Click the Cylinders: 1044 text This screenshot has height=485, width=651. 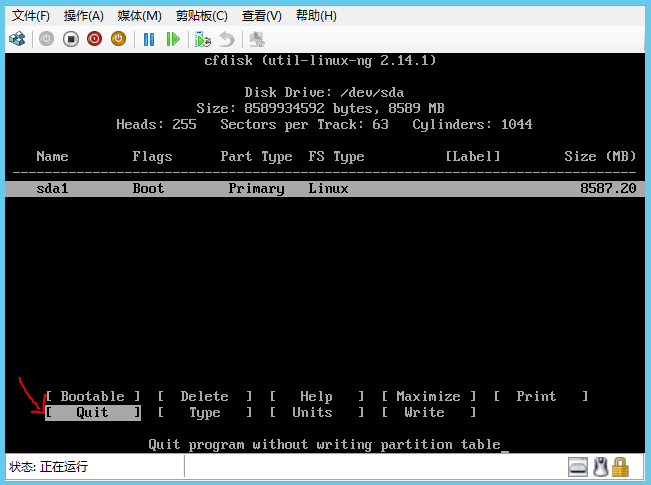(x=472, y=125)
